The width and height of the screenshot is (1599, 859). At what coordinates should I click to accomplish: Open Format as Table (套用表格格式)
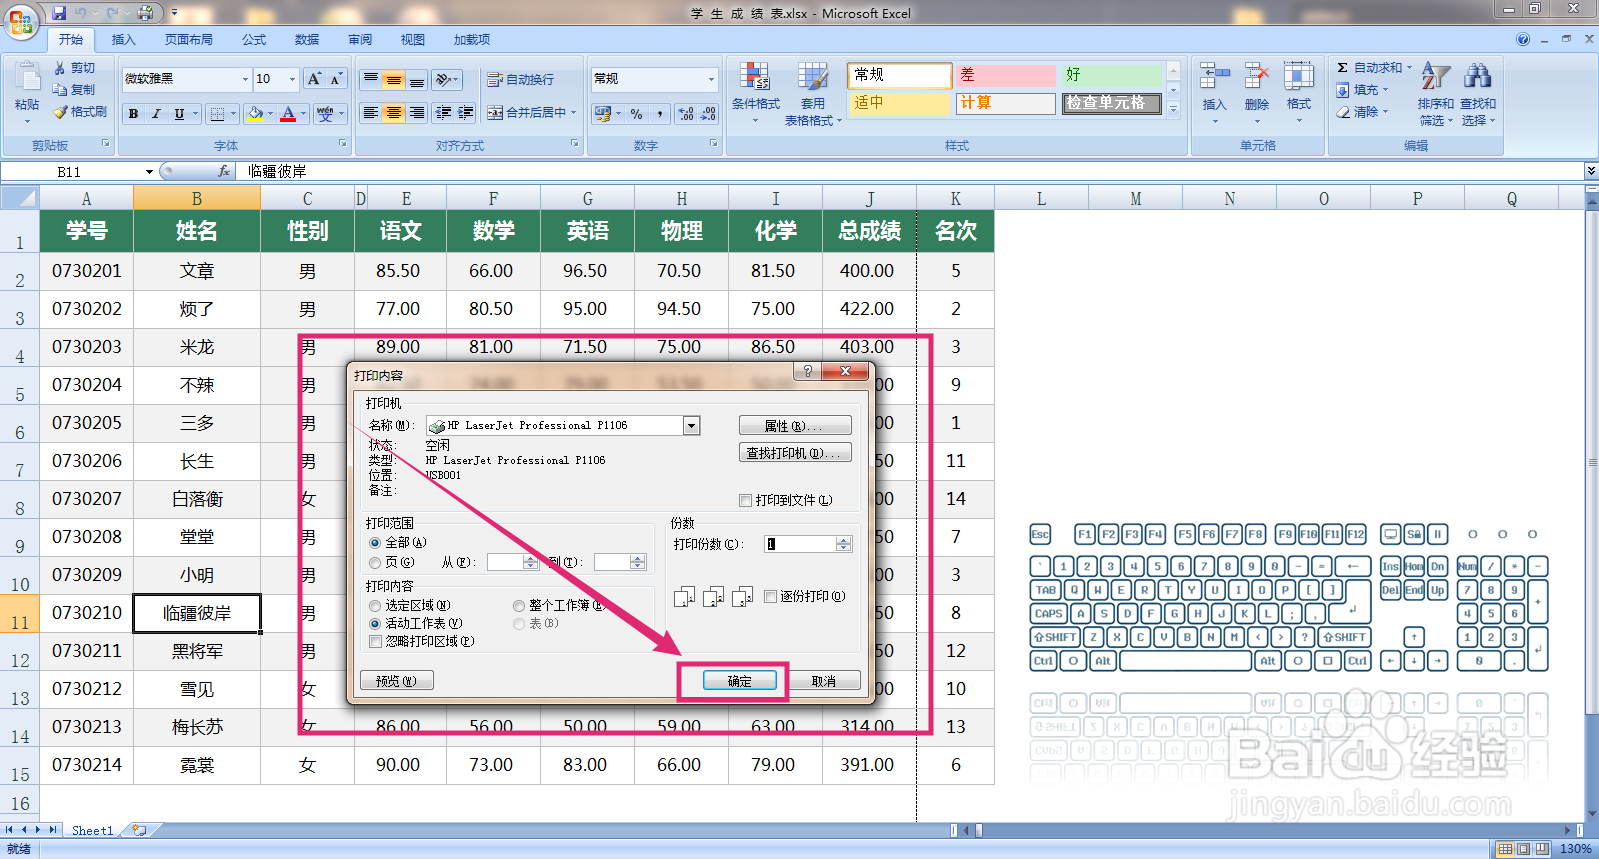812,92
